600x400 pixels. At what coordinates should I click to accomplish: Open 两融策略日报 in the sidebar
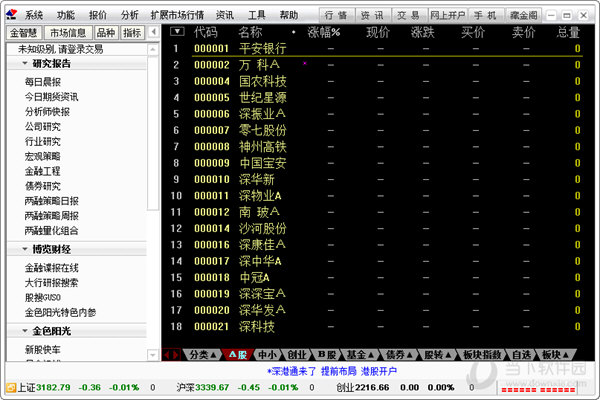coord(51,201)
